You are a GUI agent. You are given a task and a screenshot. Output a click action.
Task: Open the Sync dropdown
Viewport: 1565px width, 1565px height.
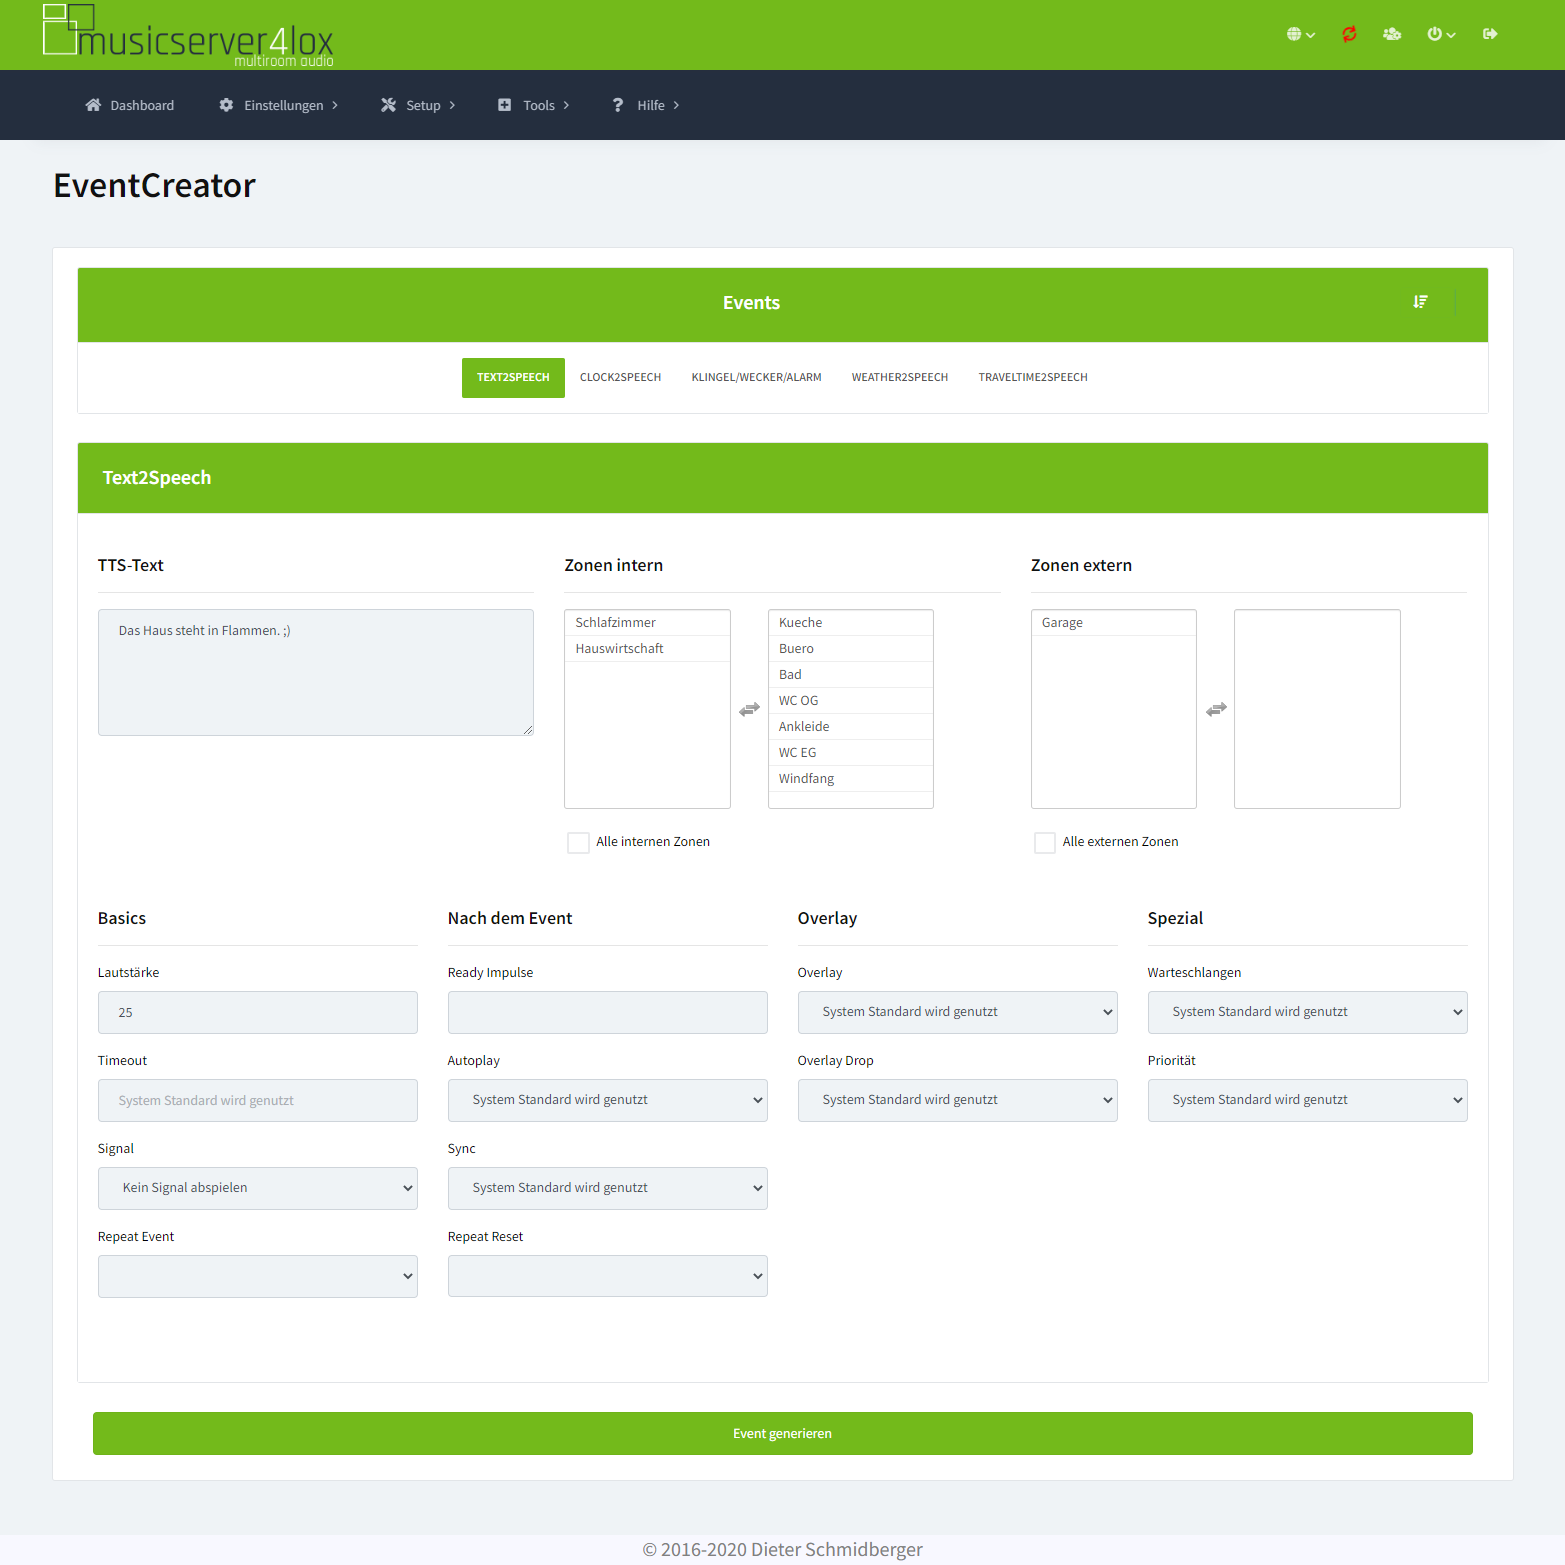tap(608, 1188)
